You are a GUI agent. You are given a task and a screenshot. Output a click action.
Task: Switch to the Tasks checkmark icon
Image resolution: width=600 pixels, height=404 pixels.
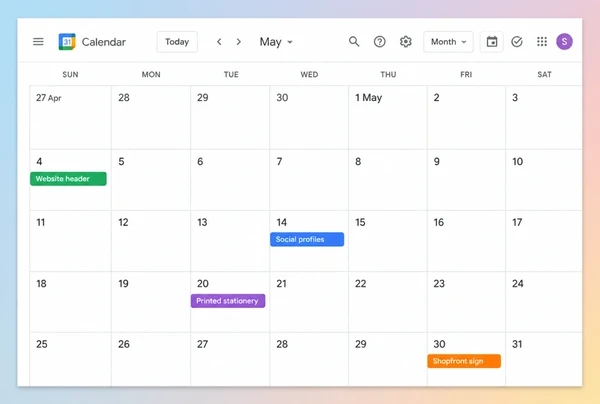tap(517, 41)
